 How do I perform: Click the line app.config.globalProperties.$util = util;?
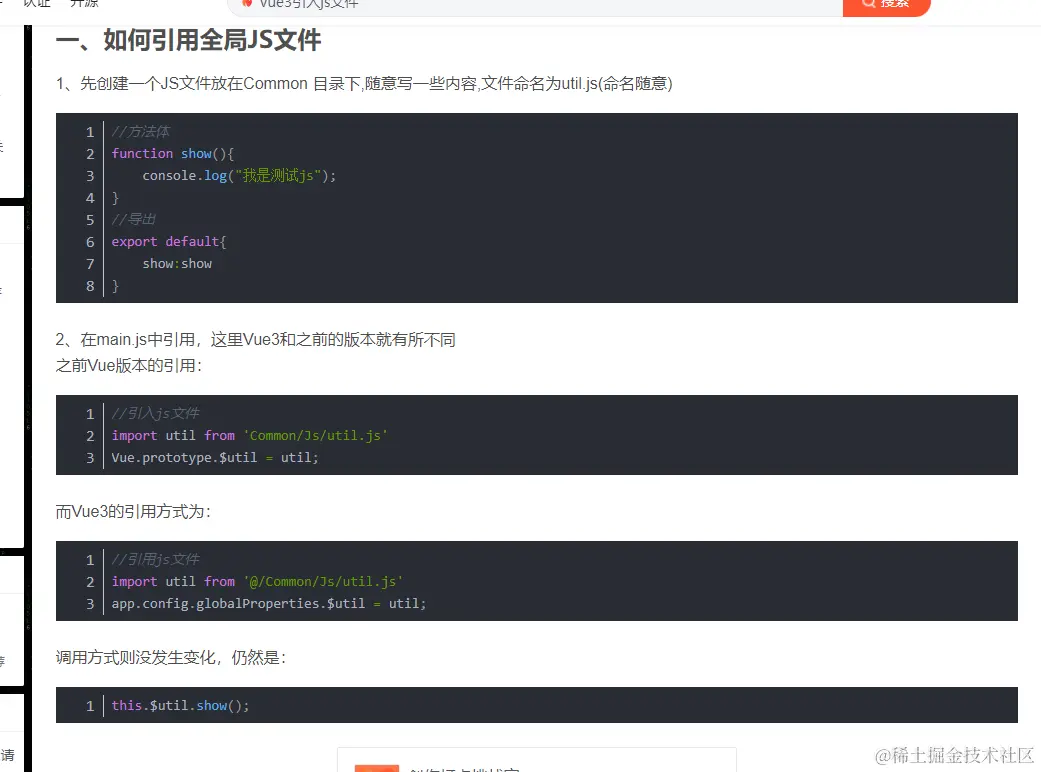pos(269,603)
